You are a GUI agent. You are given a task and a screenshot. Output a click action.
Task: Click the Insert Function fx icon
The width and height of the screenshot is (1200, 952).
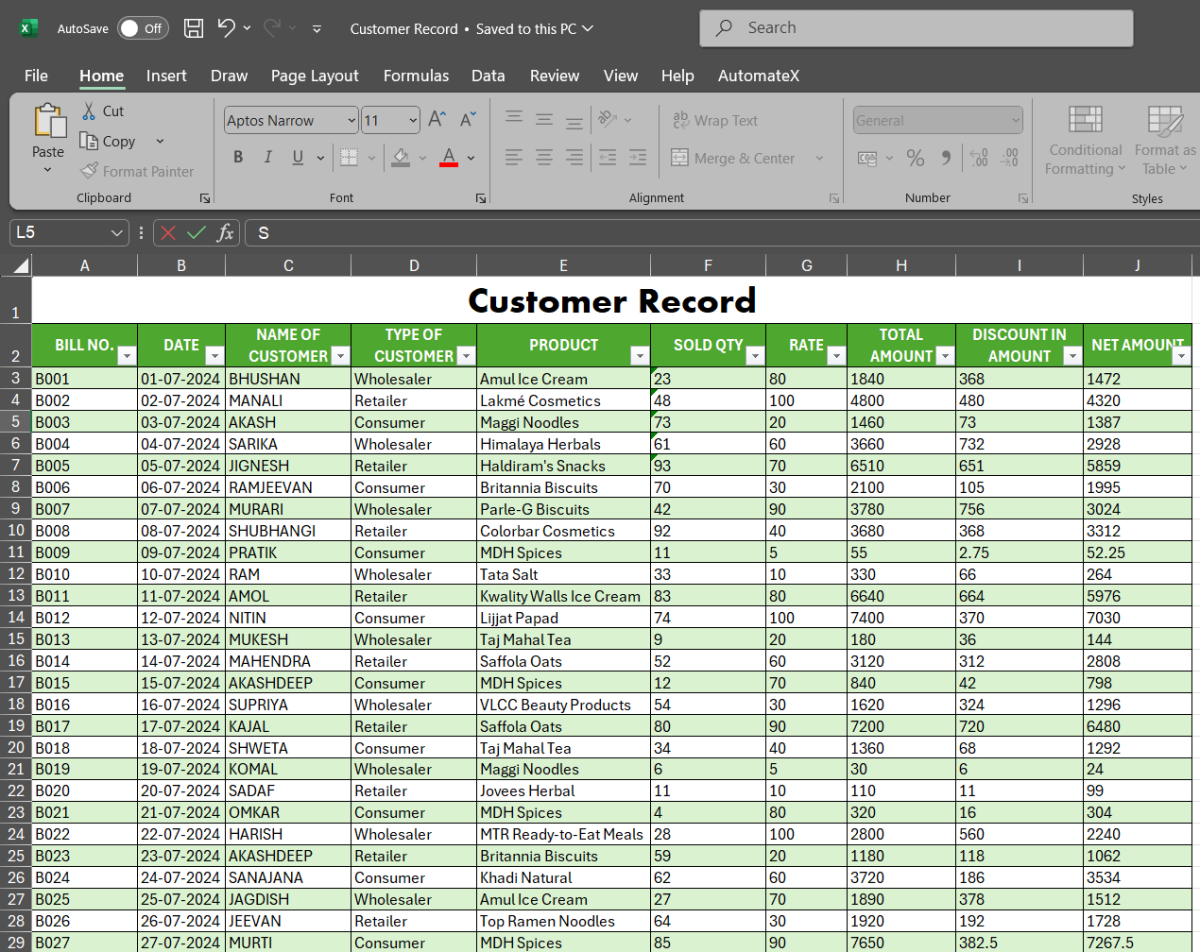coord(226,233)
